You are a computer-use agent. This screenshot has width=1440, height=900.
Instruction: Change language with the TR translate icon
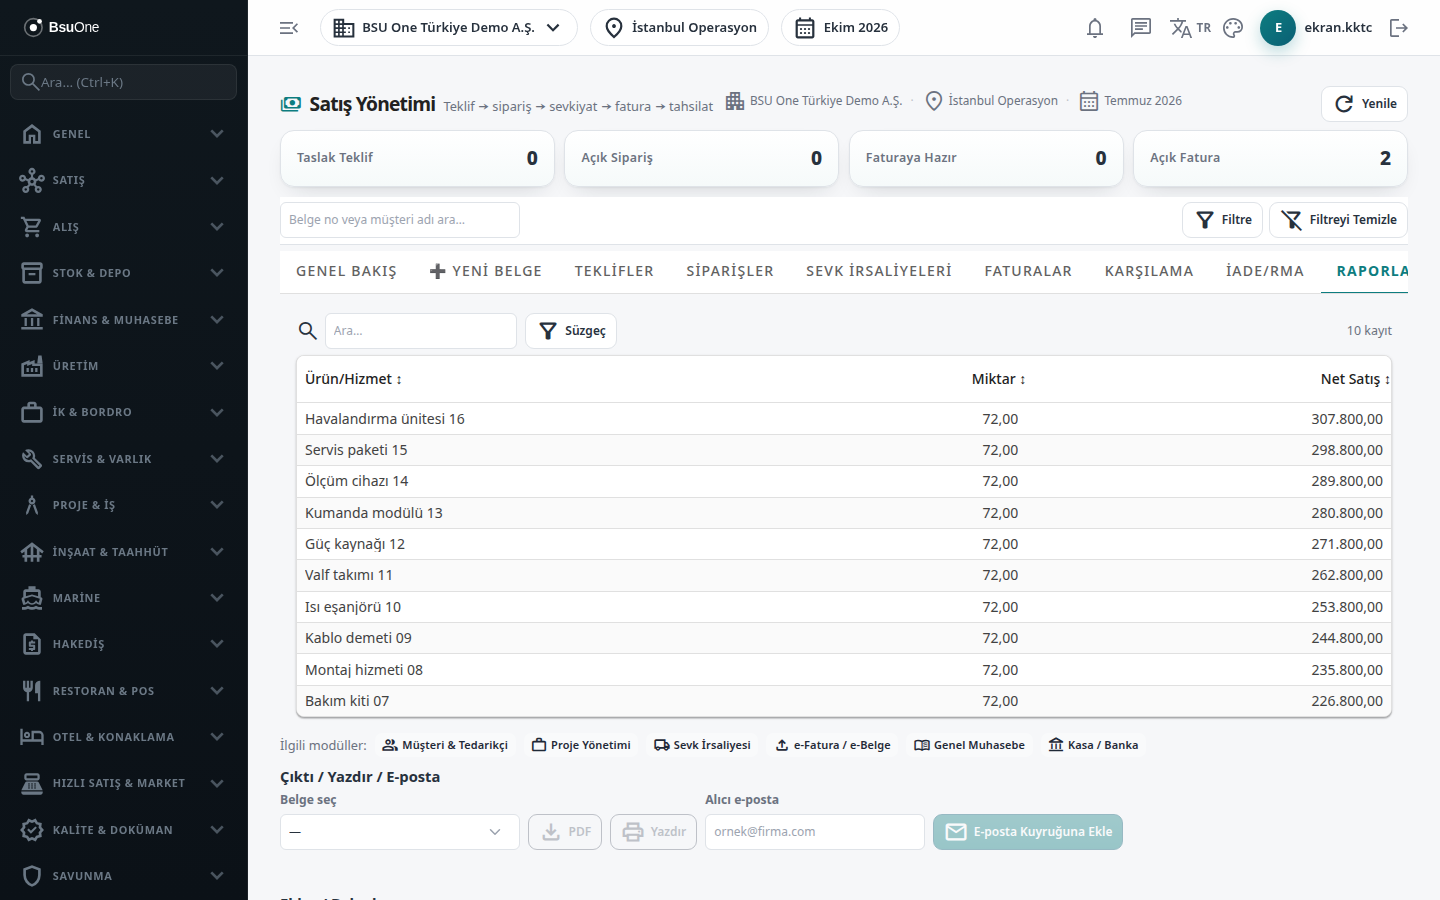point(1190,28)
